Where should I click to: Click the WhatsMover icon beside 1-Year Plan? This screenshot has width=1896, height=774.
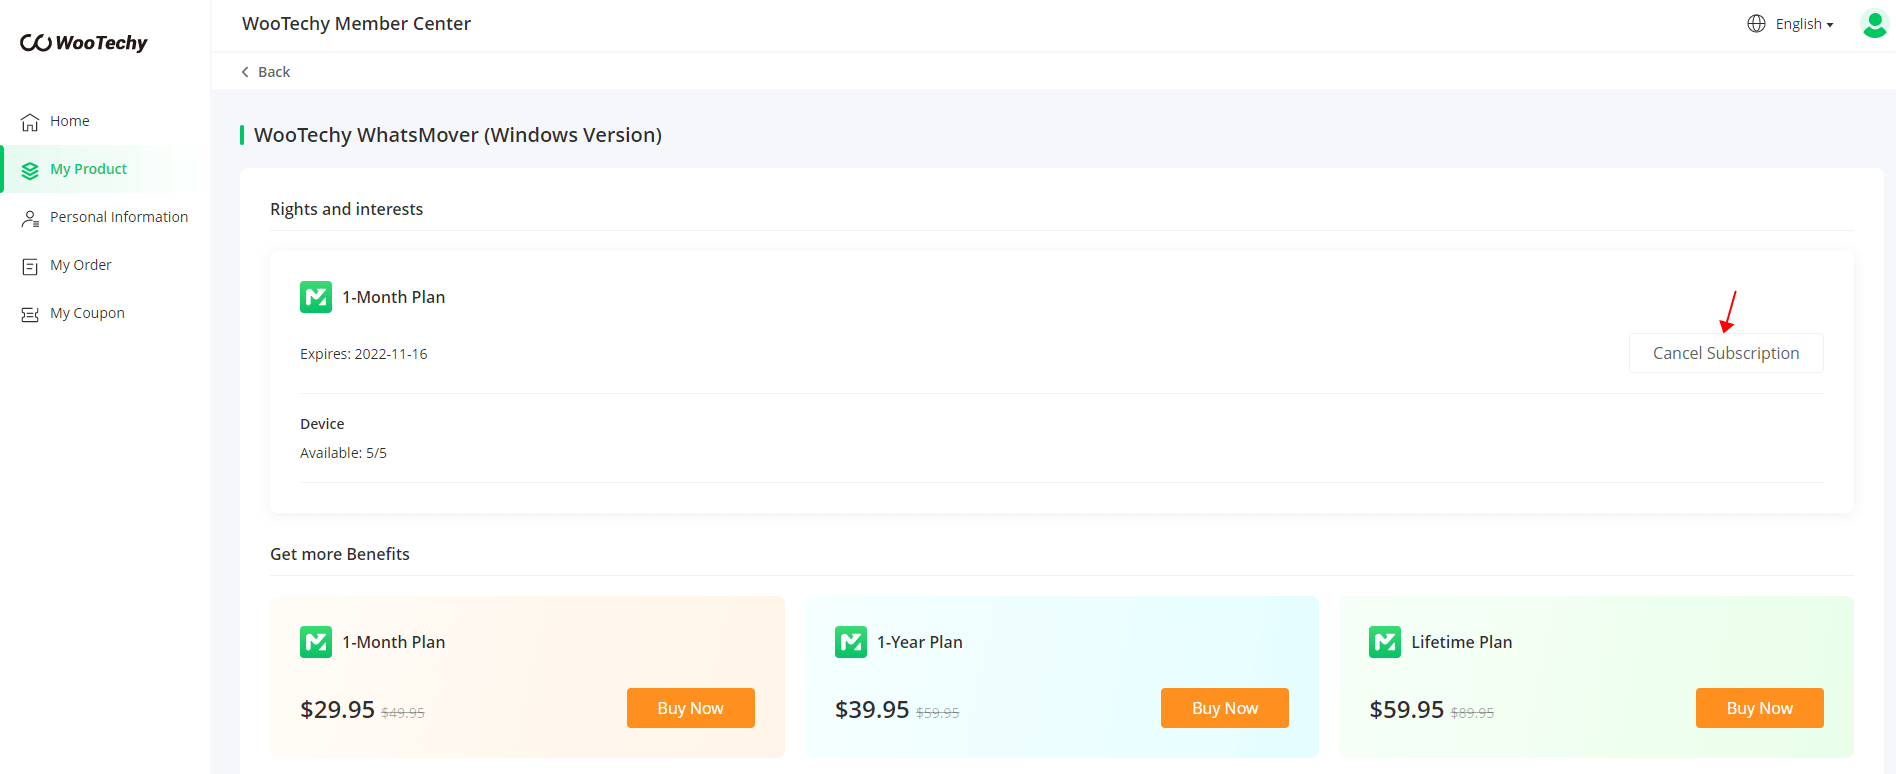(x=851, y=642)
